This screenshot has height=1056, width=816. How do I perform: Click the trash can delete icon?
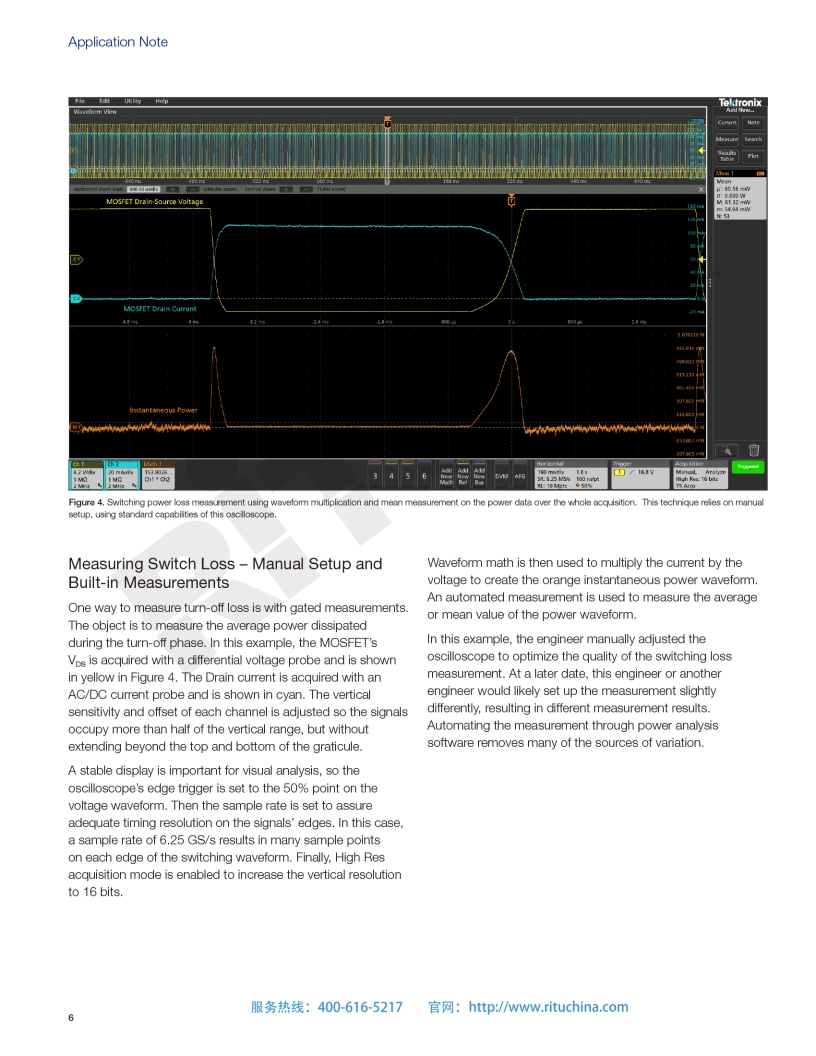point(754,451)
